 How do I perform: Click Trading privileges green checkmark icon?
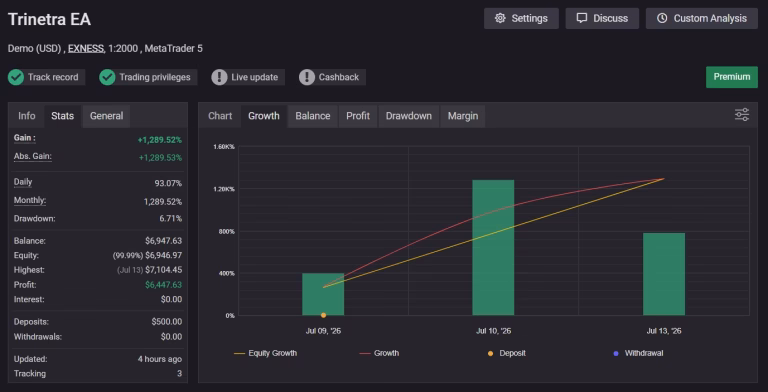click(107, 77)
